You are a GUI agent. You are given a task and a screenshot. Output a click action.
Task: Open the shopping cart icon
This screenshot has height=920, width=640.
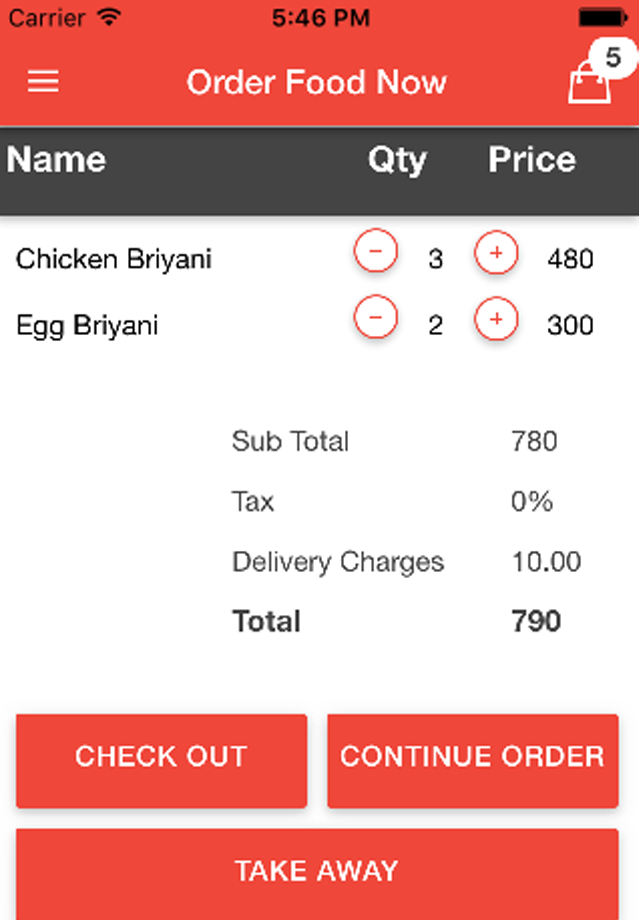coord(590,85)
